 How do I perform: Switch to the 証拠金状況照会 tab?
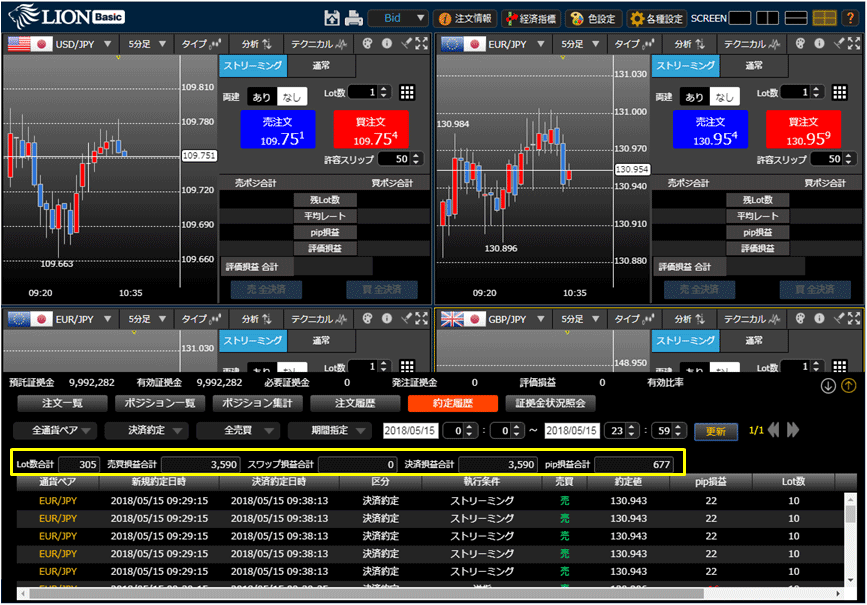(551, 403)
